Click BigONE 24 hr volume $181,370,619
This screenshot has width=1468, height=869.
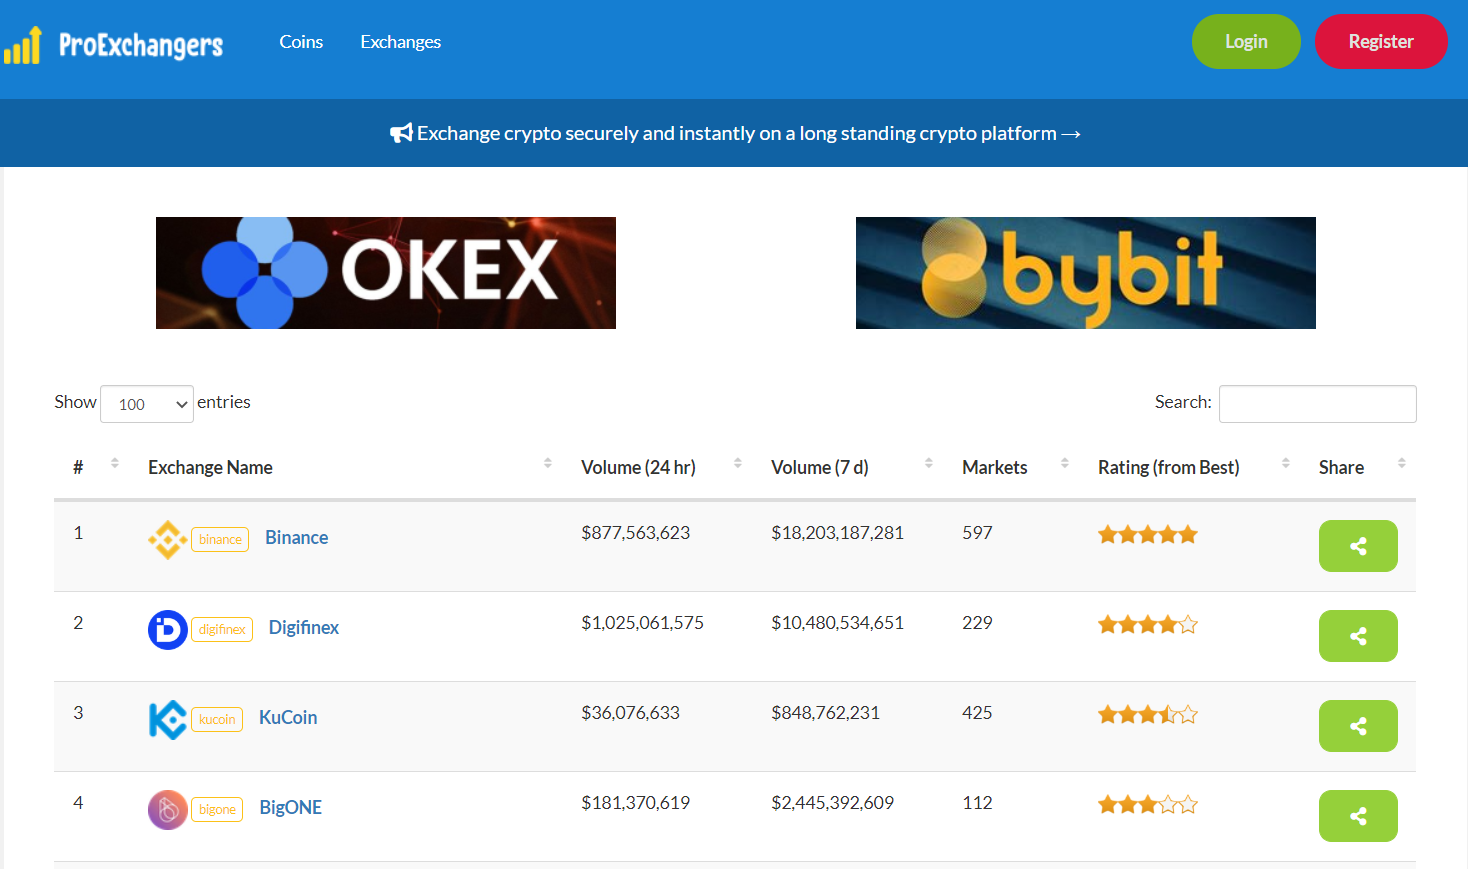point(636,803)
